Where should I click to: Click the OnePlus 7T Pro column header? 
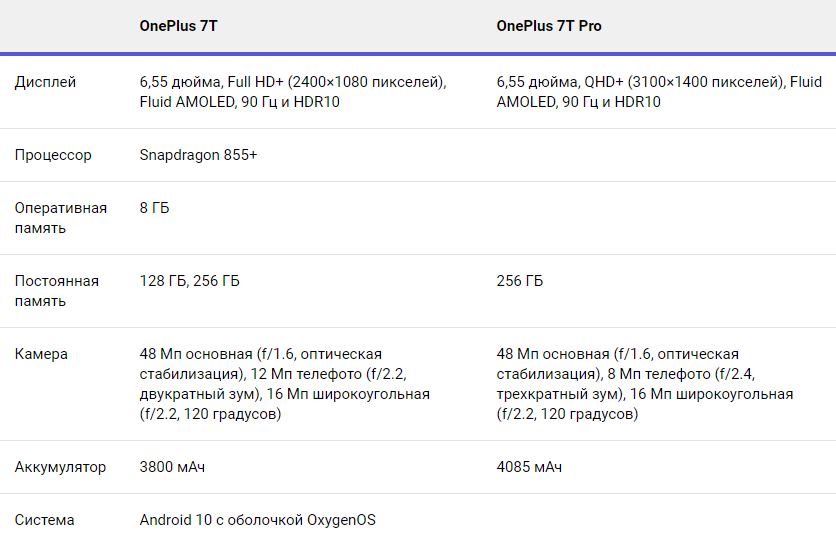coord(549,26)
